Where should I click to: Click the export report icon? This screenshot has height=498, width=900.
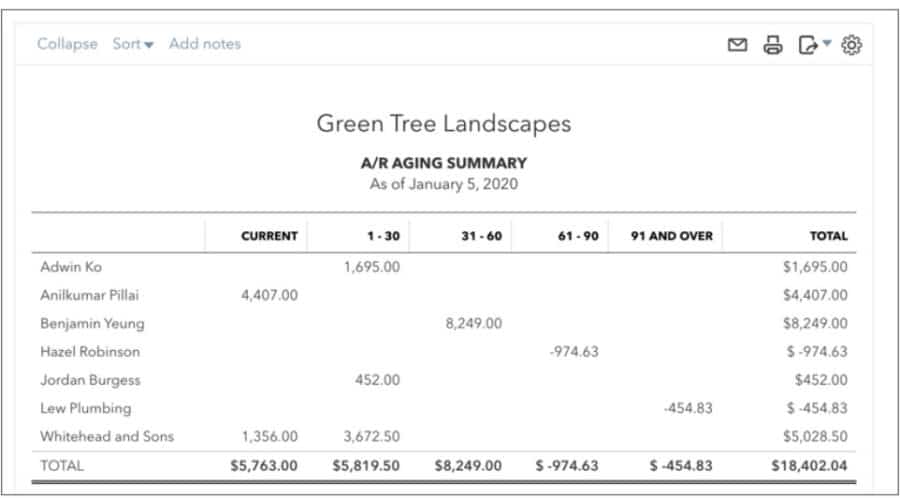(808, 45)
